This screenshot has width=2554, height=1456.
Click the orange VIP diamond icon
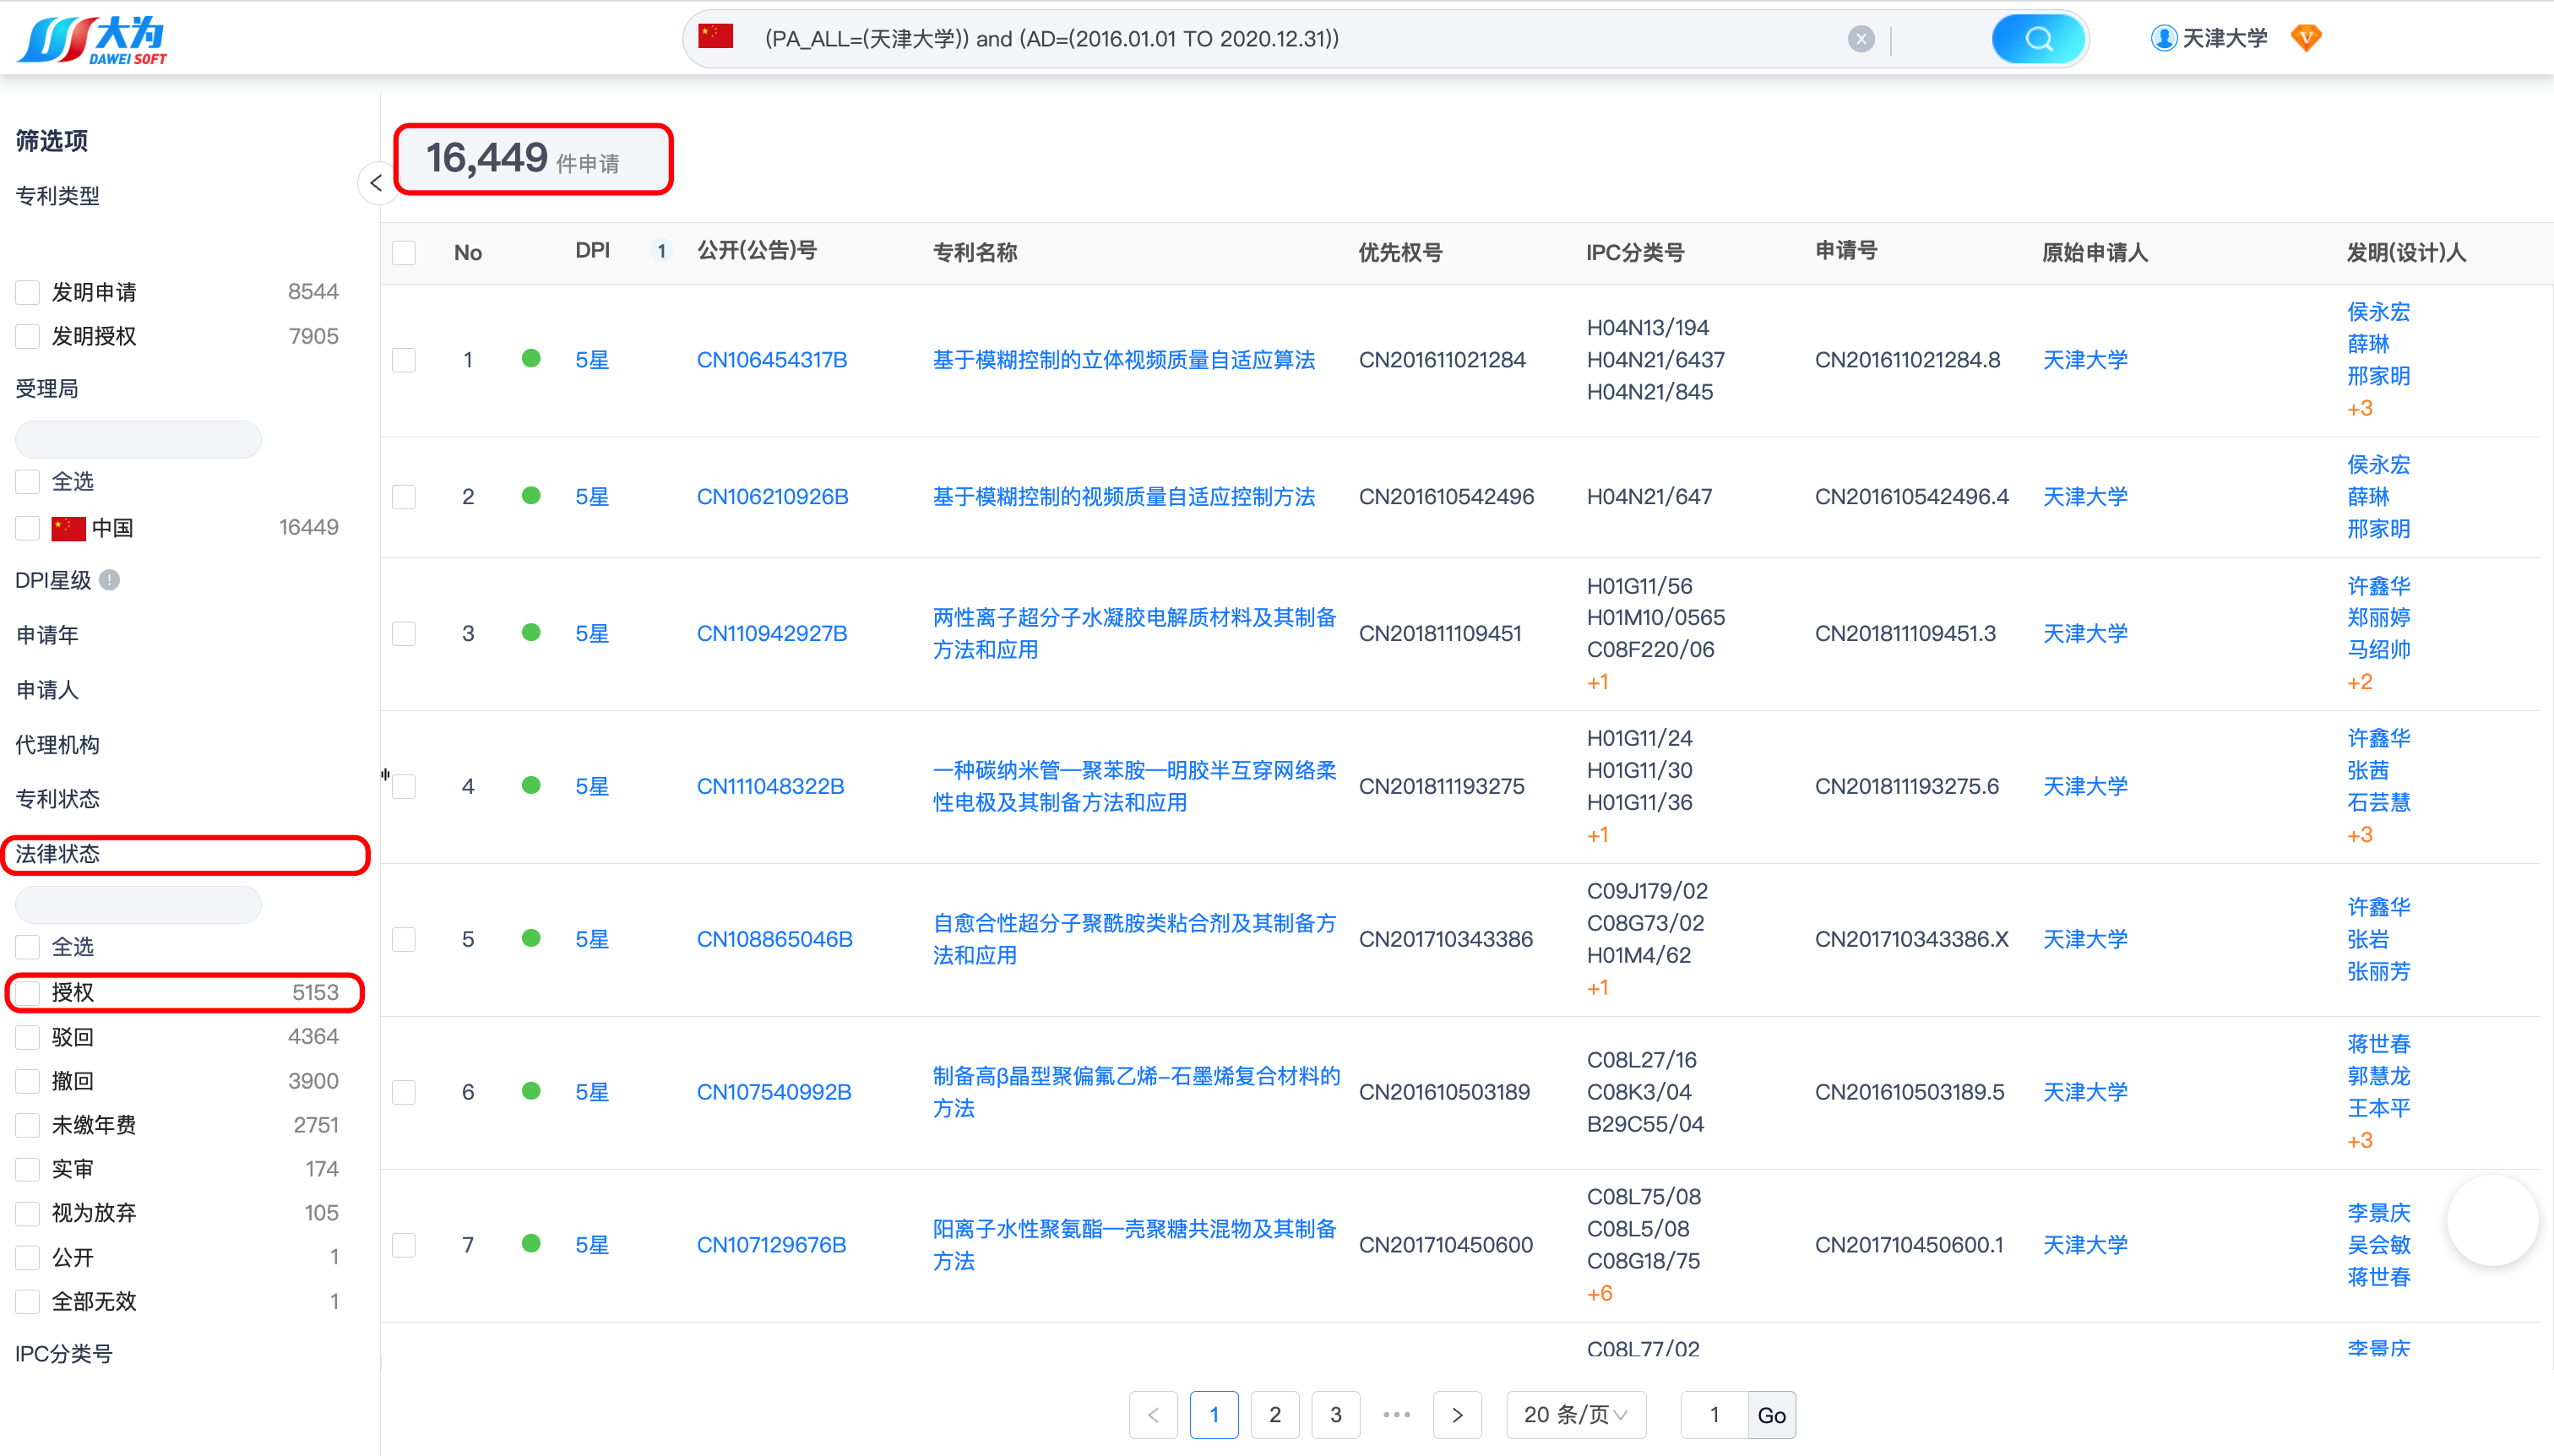tap(2306, 38)
